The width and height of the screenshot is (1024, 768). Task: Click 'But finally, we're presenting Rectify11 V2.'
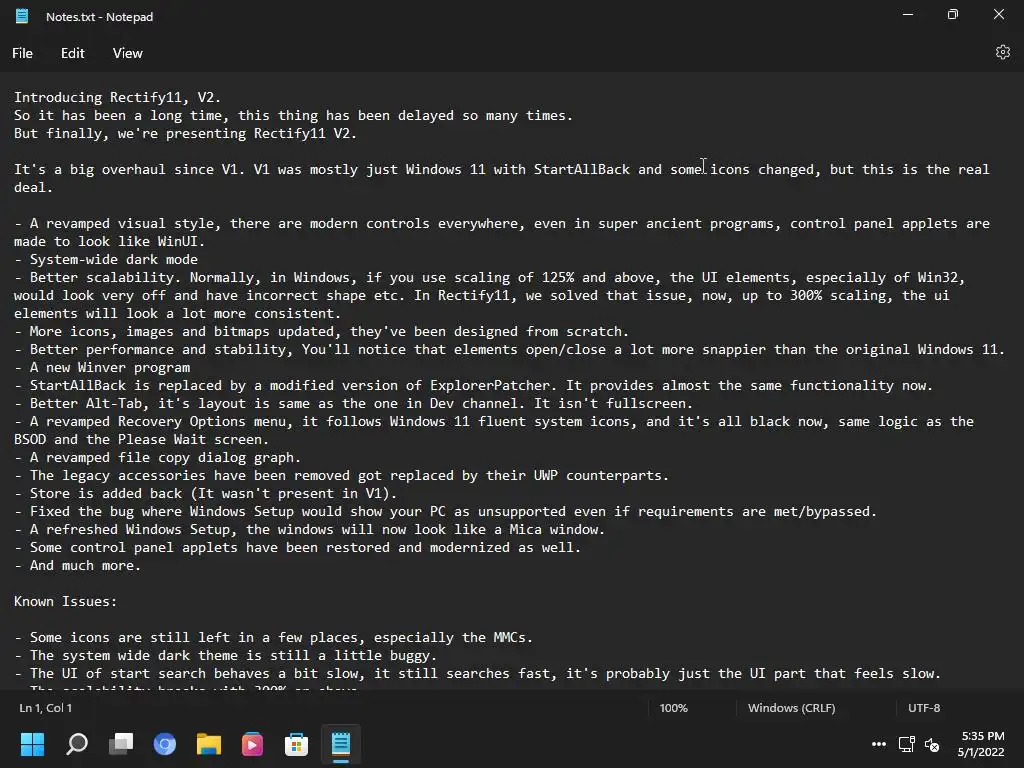(x=185, y=133)
